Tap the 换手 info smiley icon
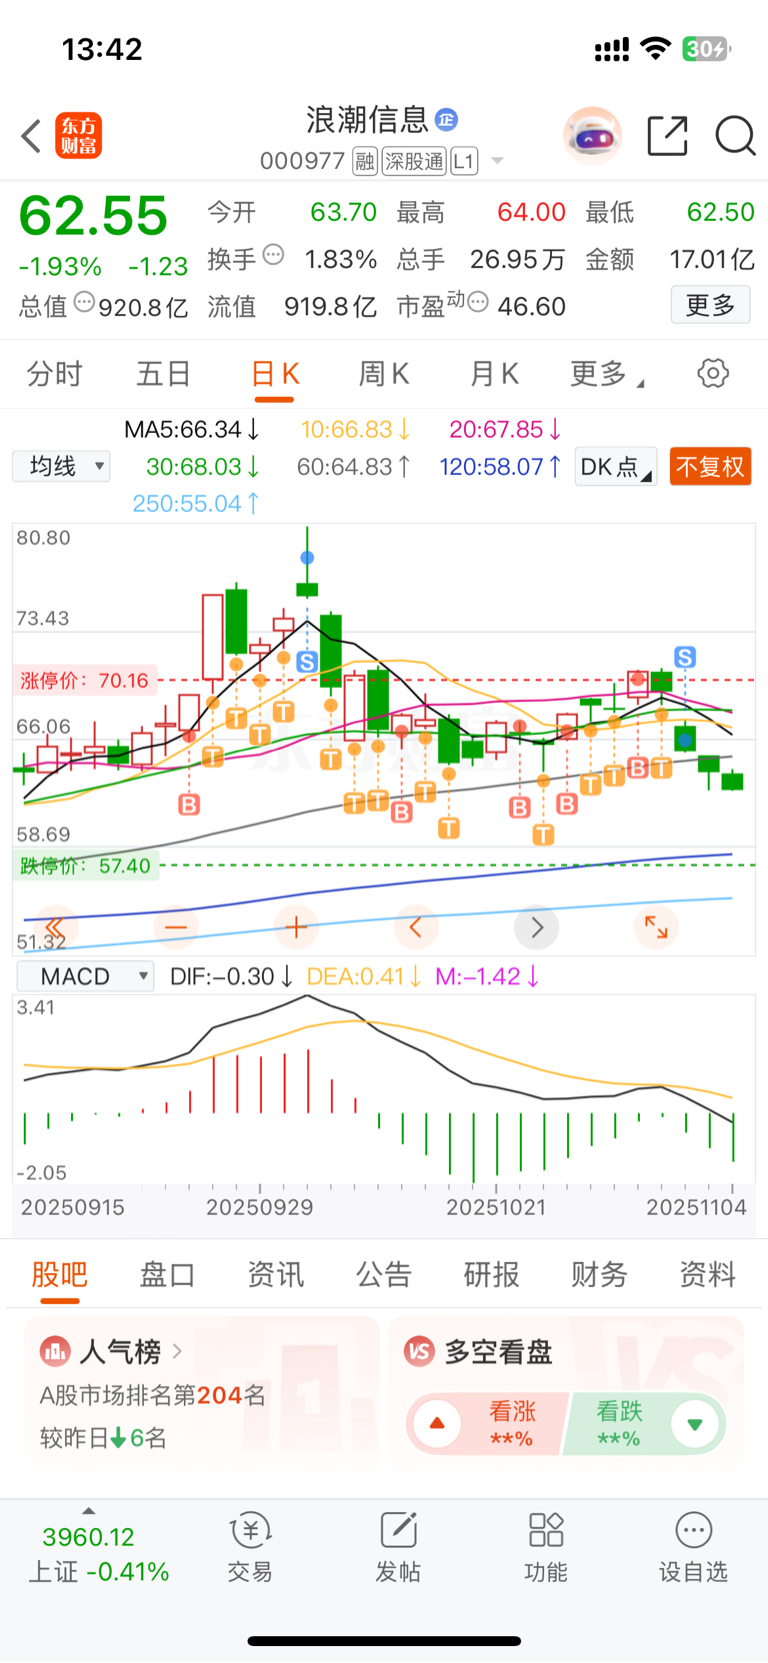The image size is (768, 1663). point(273,255)
